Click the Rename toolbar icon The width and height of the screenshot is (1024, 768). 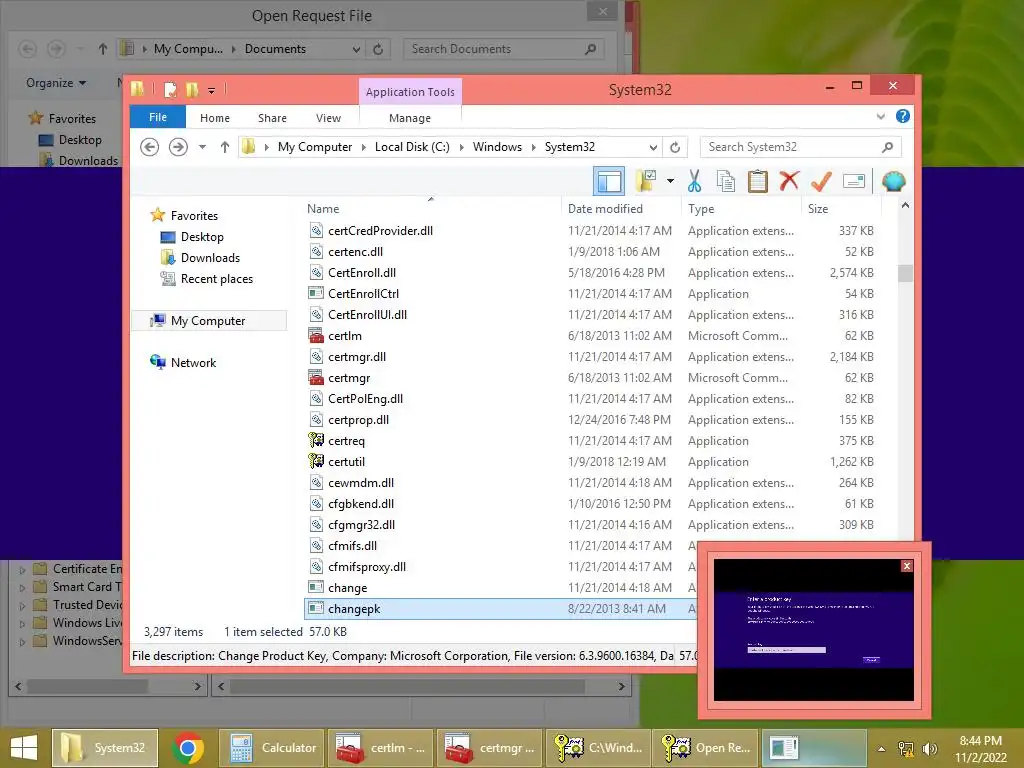[854, 181]
